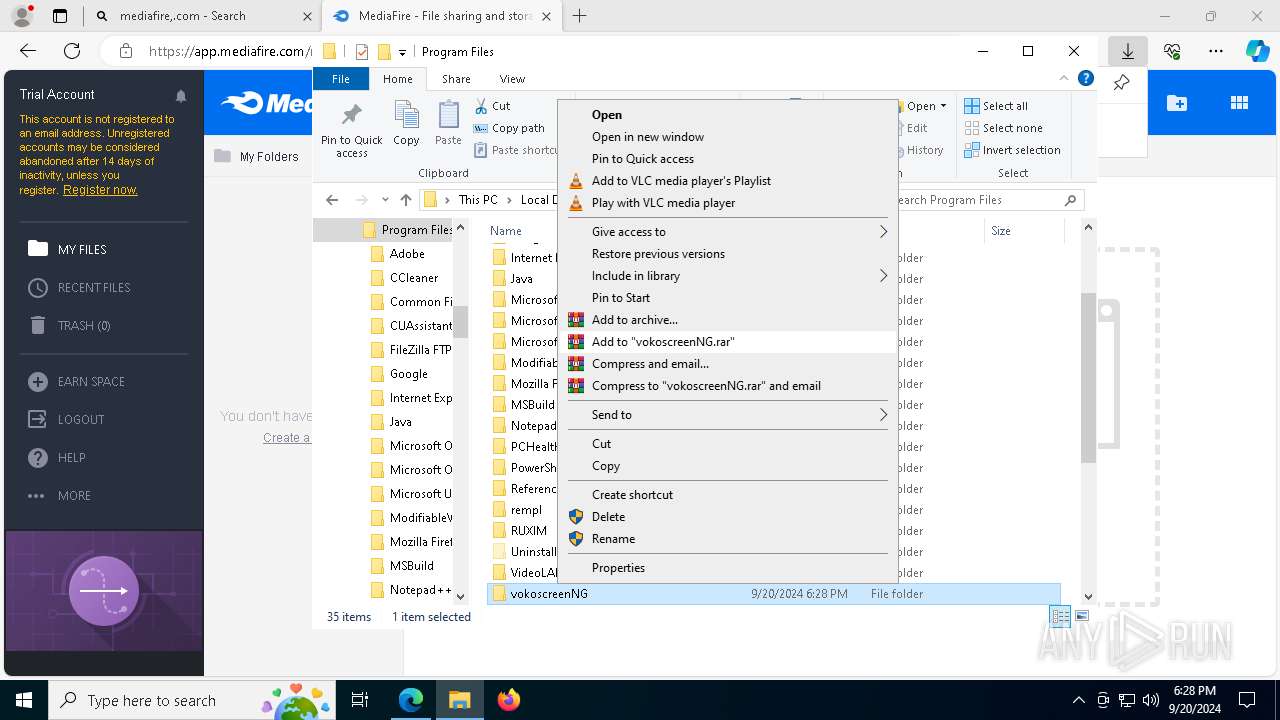Screen dimensions: 1280x720
Task: Click Copy path in the ribbon
Action: (509, 128)
